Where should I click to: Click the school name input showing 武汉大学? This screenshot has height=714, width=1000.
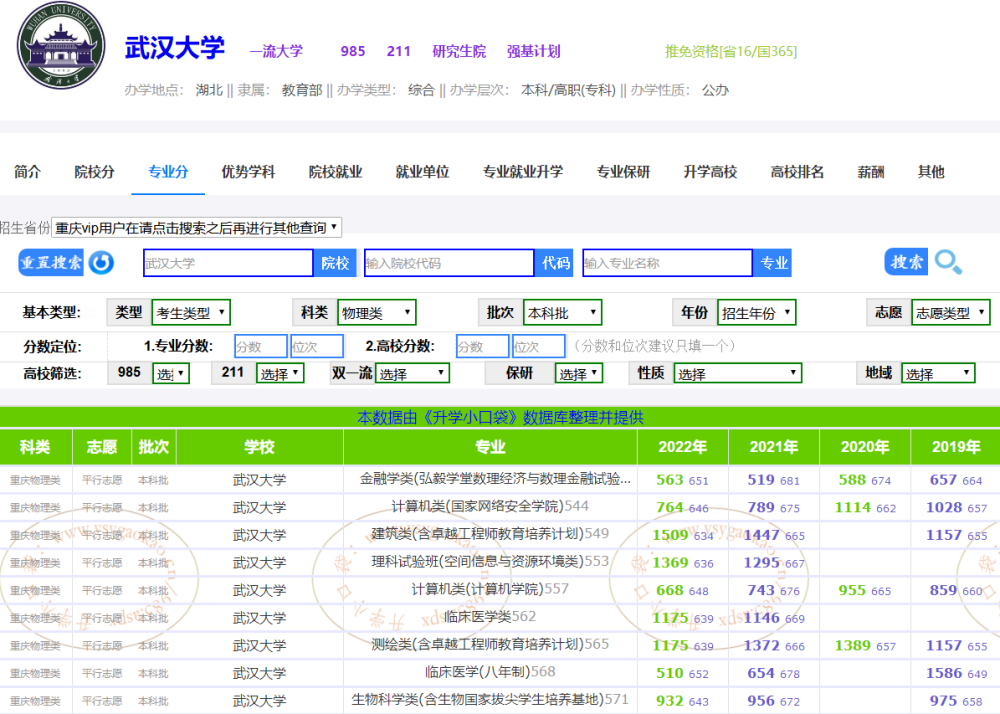(x=228, y=263)
